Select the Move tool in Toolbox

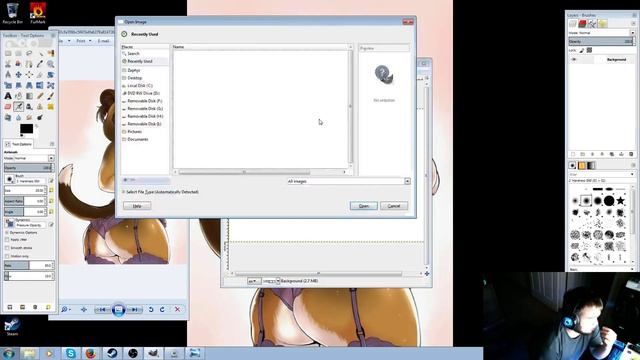pos(19,75)
